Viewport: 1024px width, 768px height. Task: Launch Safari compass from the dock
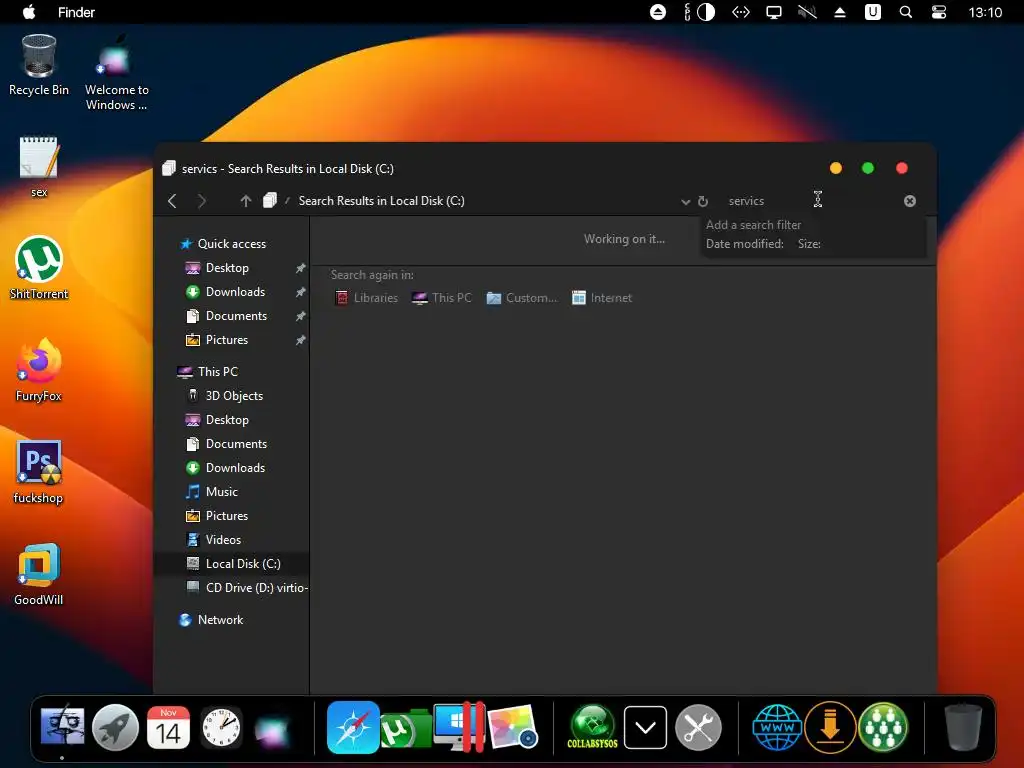click(353, 727)
